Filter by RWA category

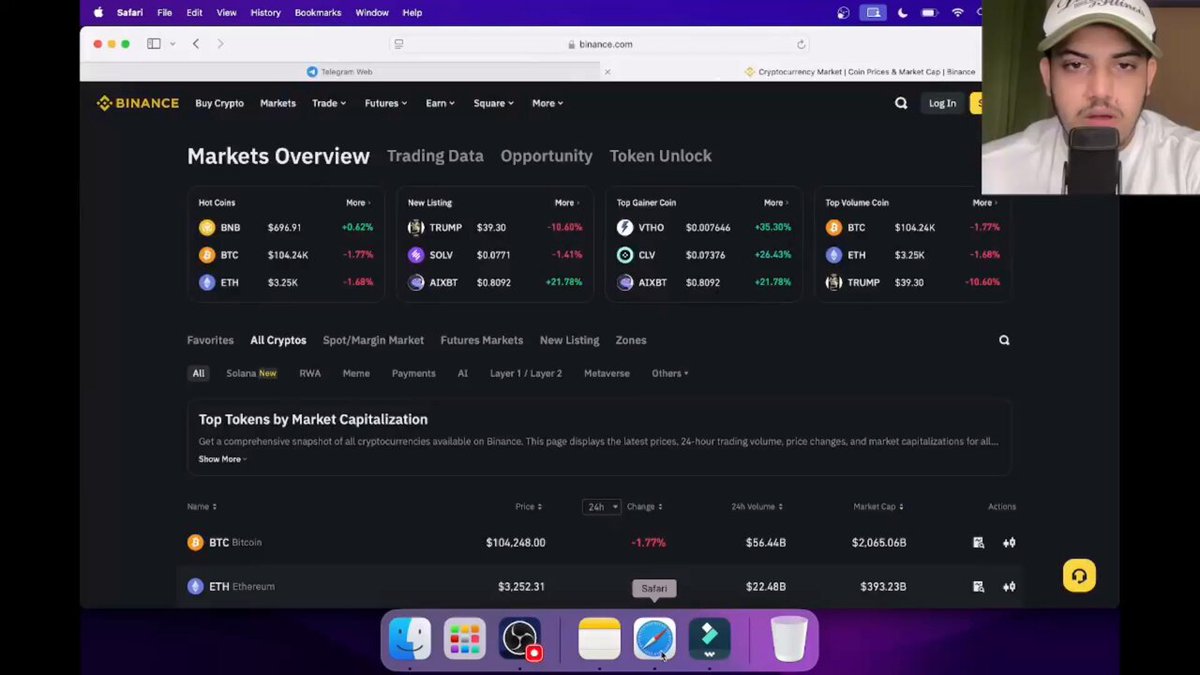[x=310, y=373]
